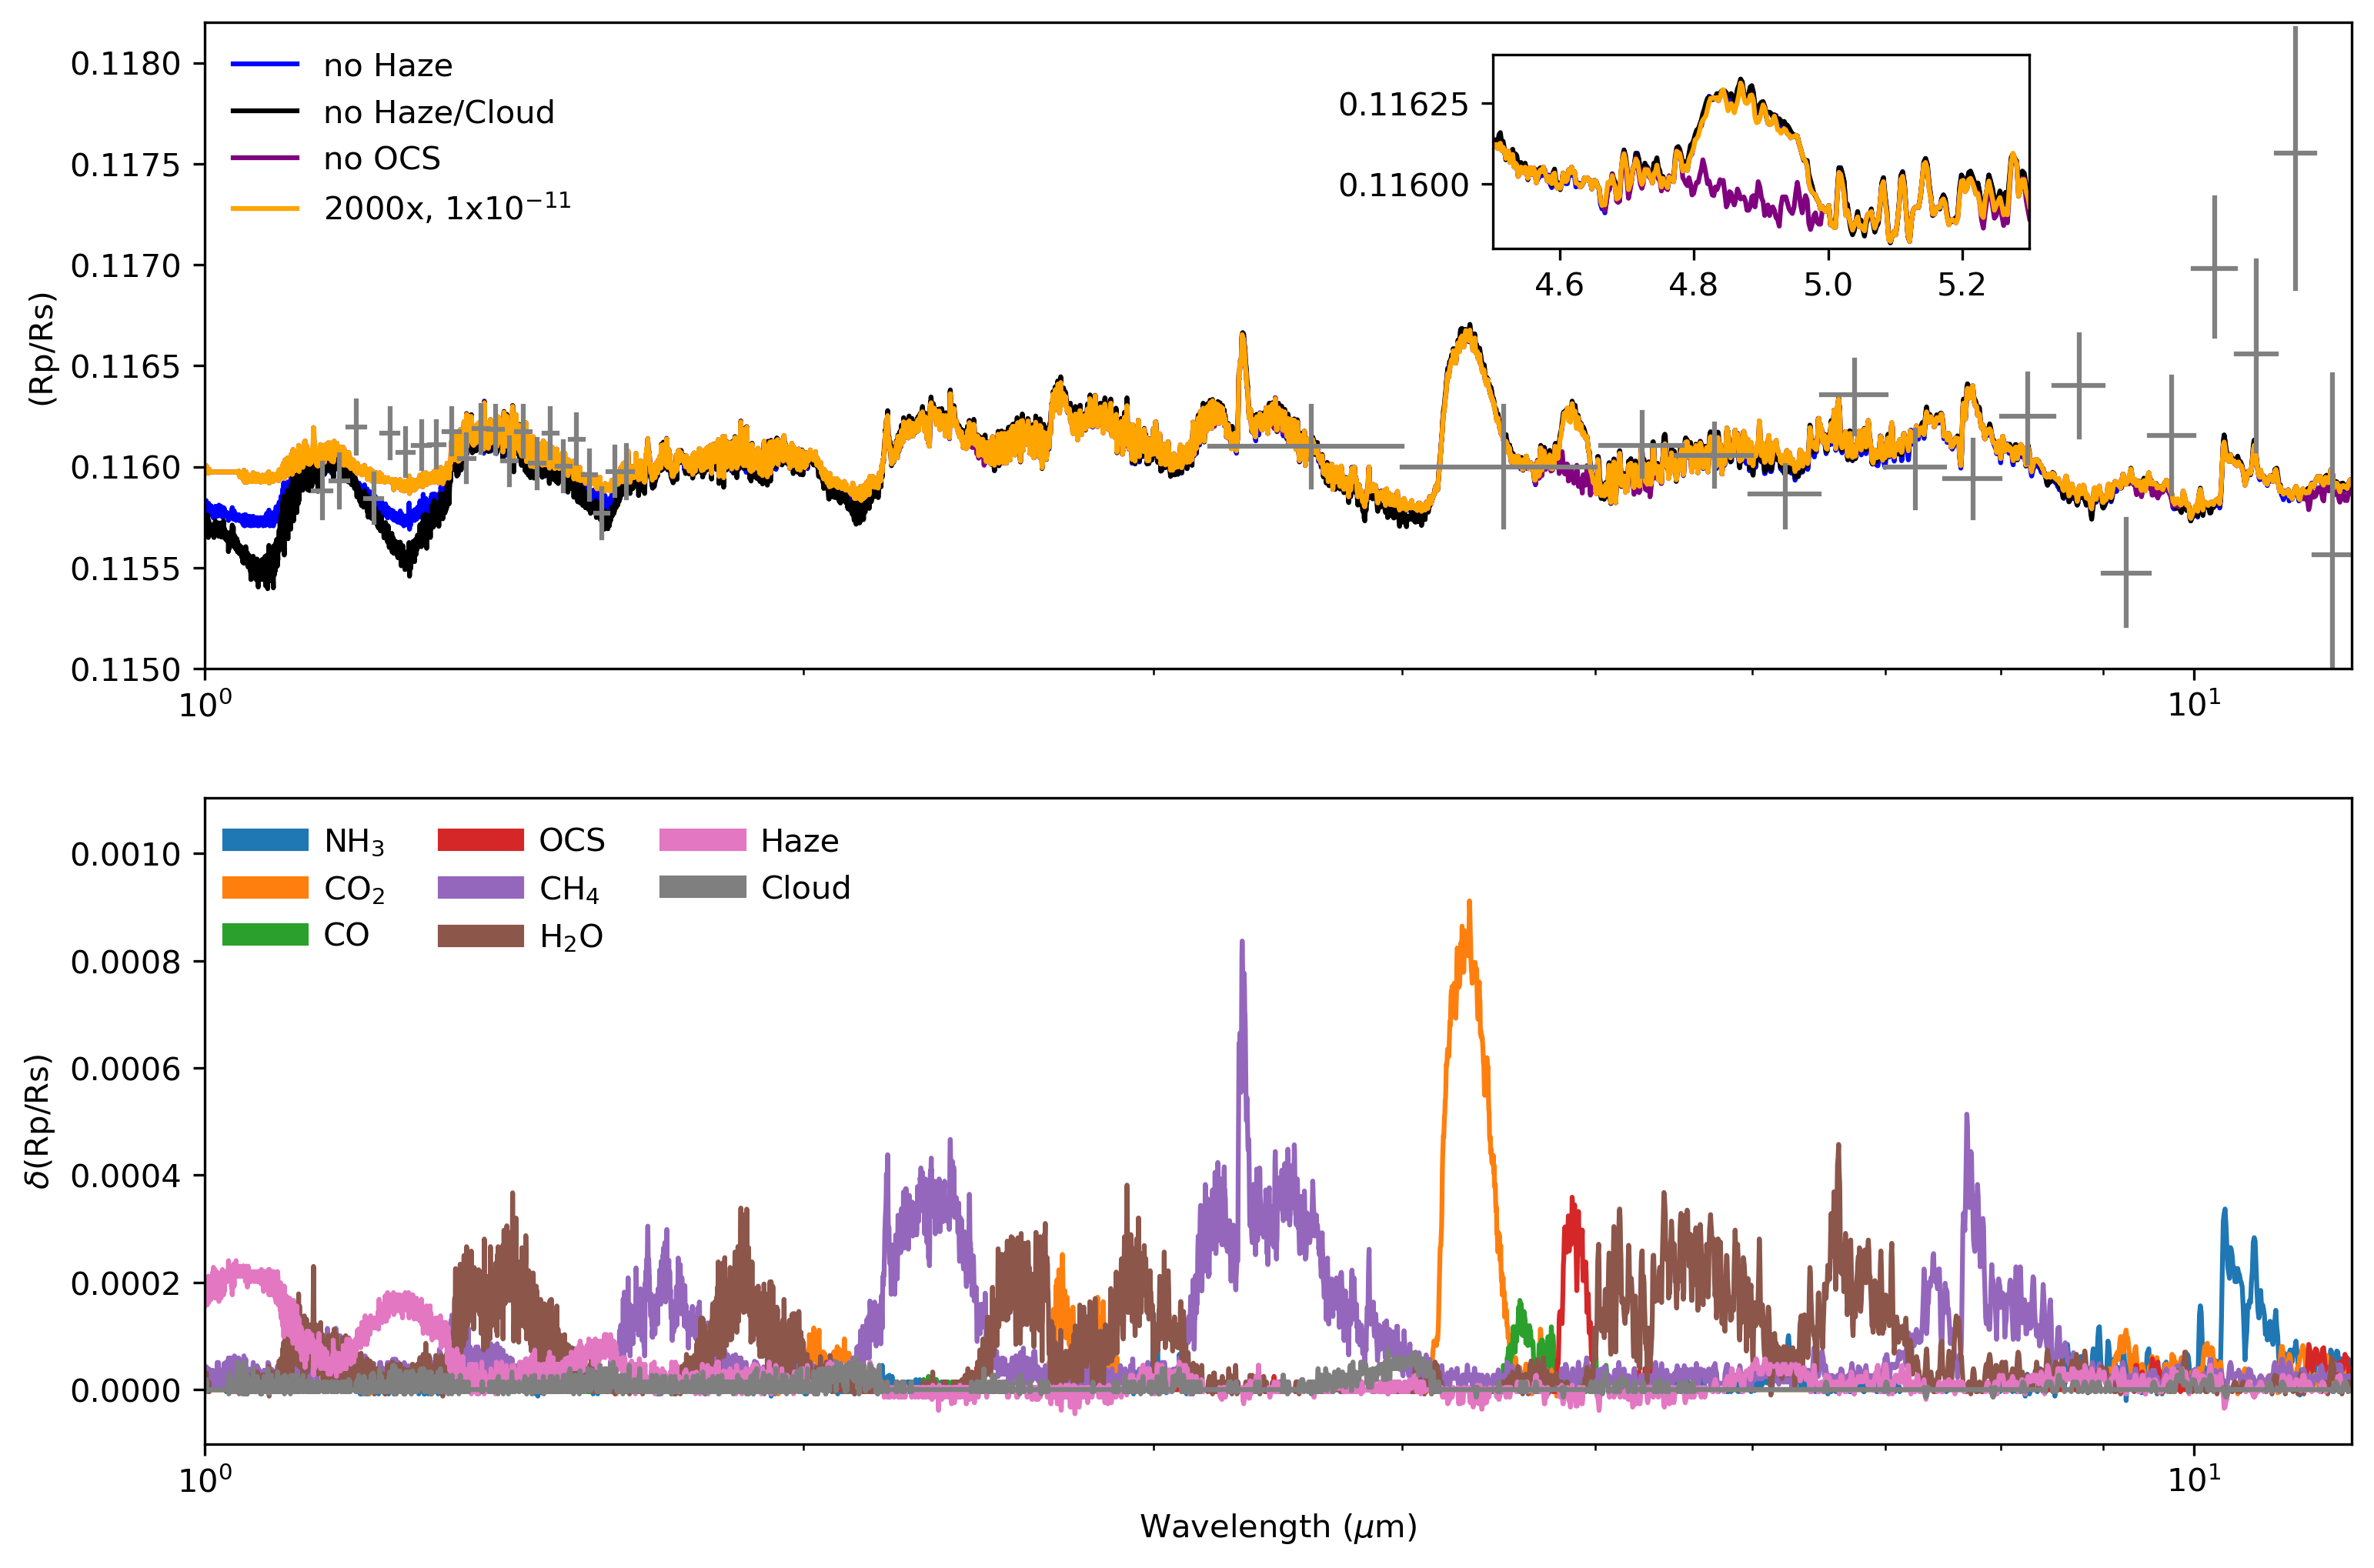Click the 0.1155 y-axis tick label
The width and height of the screenshot is (2374, 1568).
coord(126,569)
